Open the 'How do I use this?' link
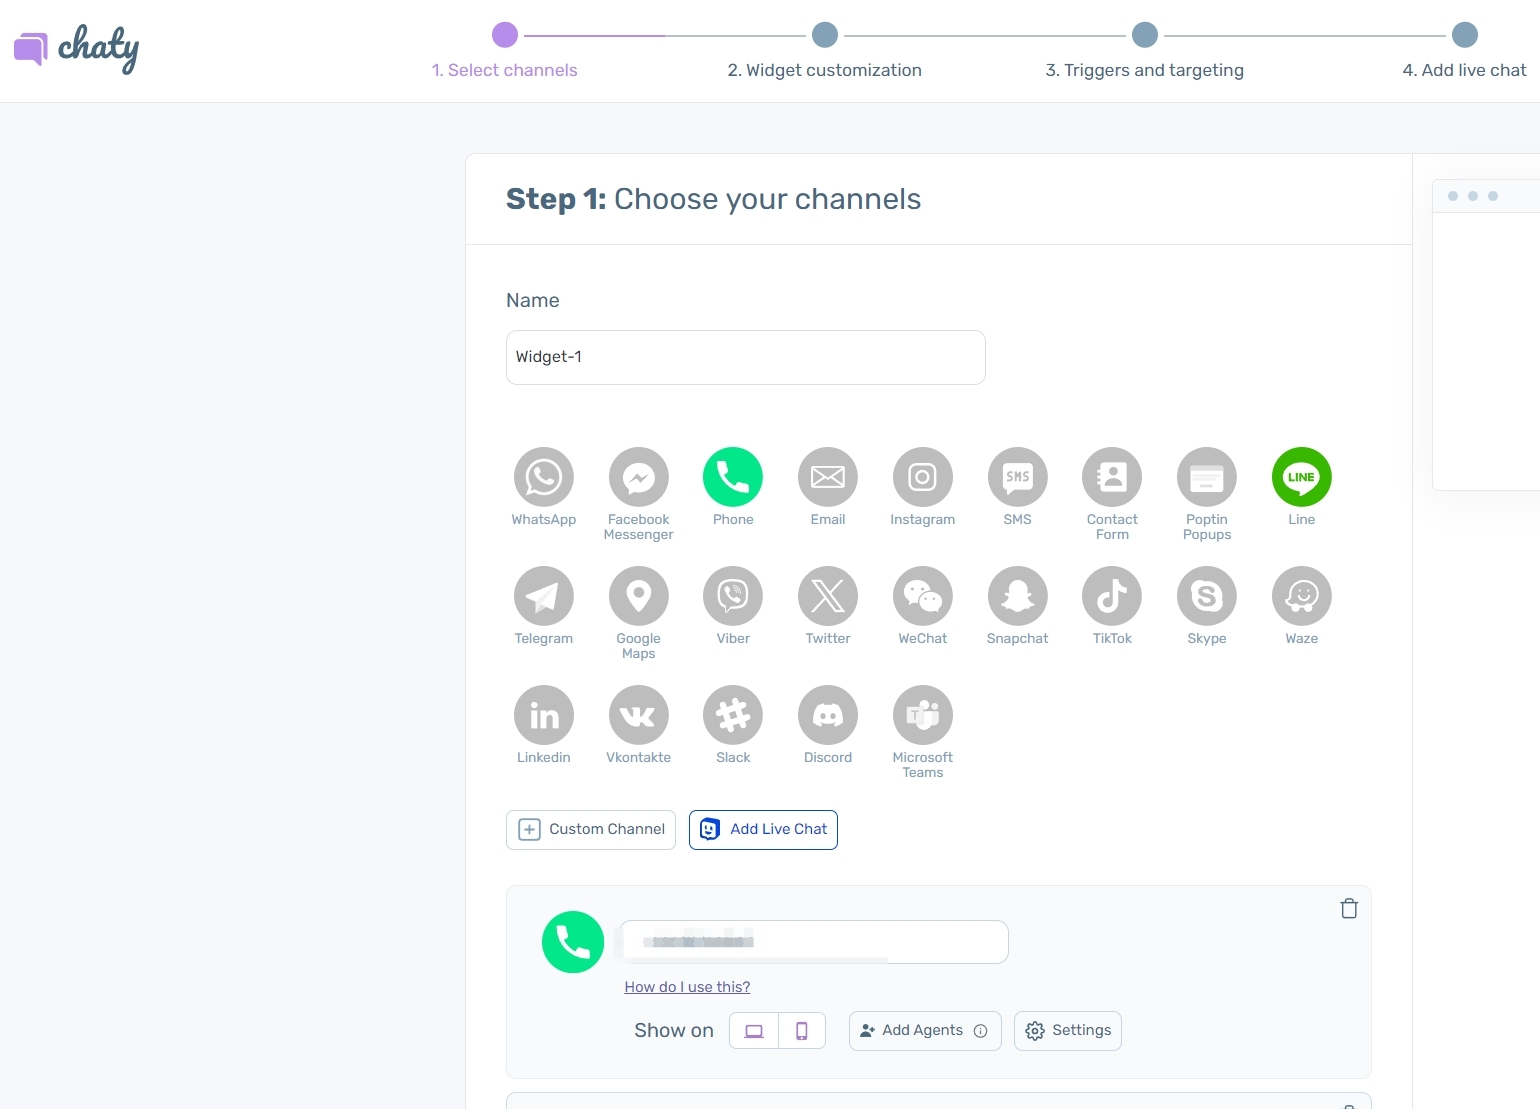The width and height of the screenshot is (1540, 1109). (x=687, y=987)
